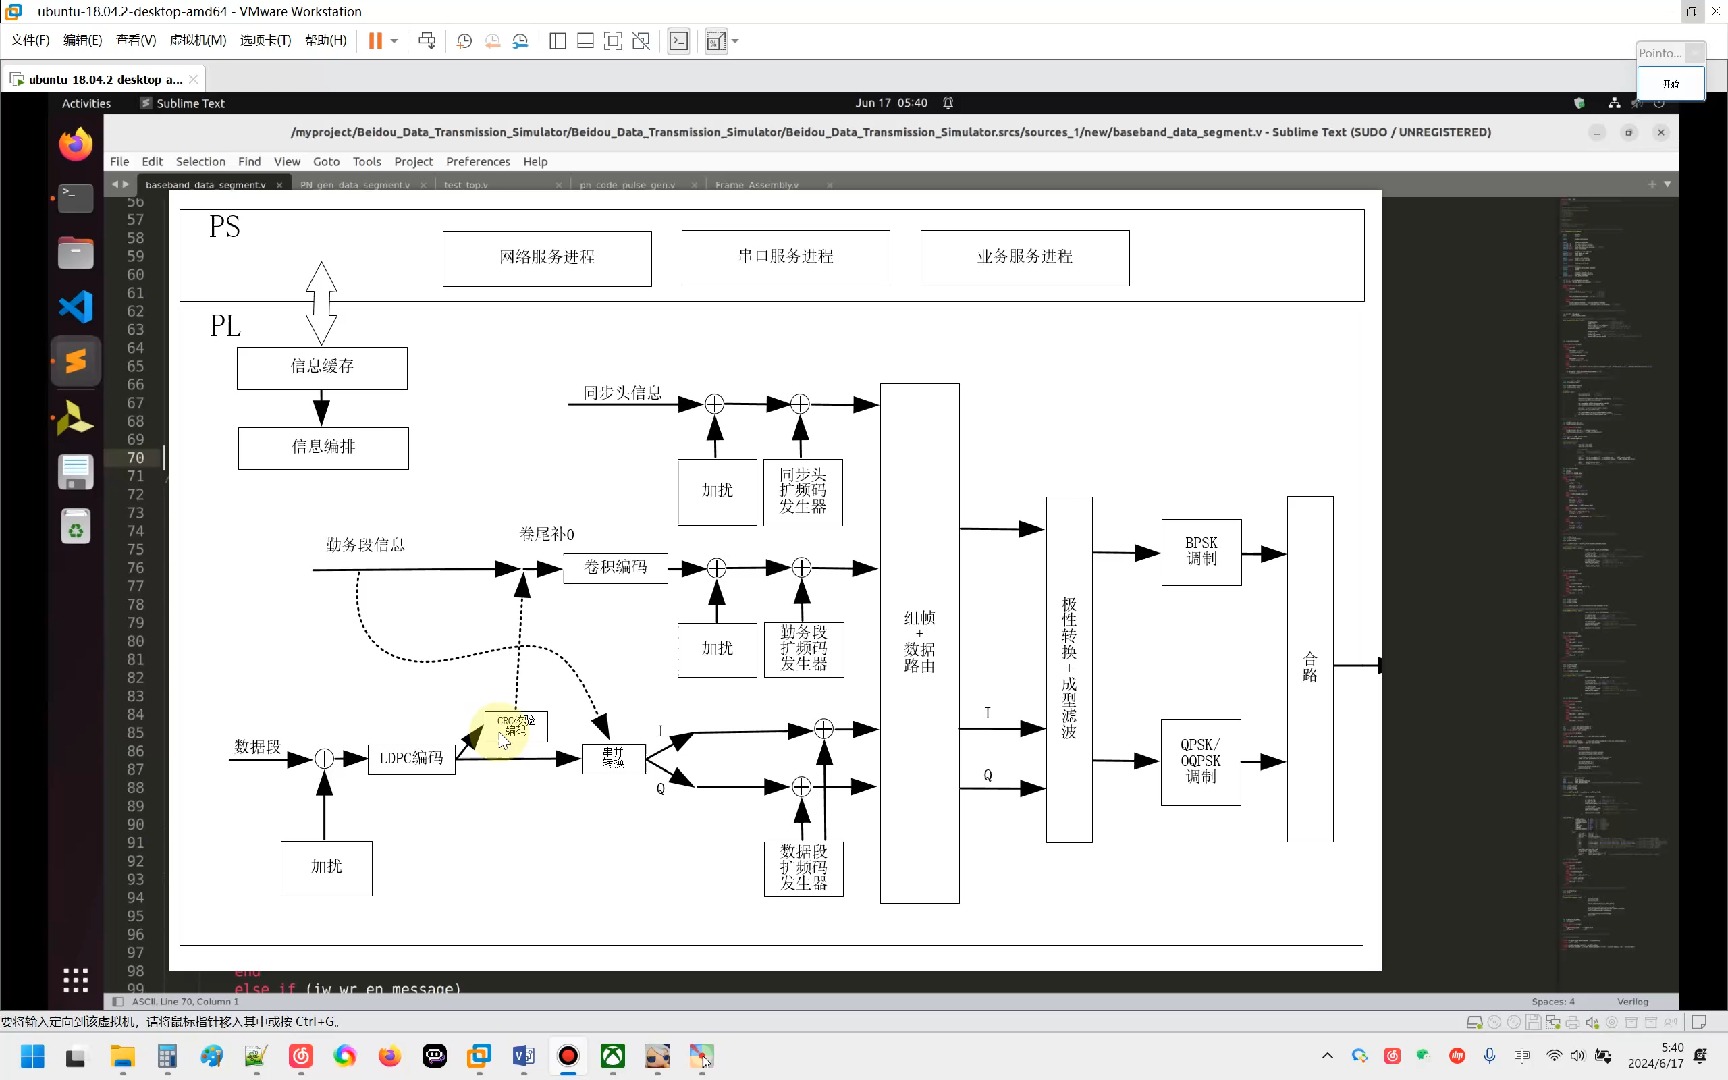Screen dimensions: 1728x1080
Task: Show applications grid in Ubuntu dock
Action: (x=76, y=980)
